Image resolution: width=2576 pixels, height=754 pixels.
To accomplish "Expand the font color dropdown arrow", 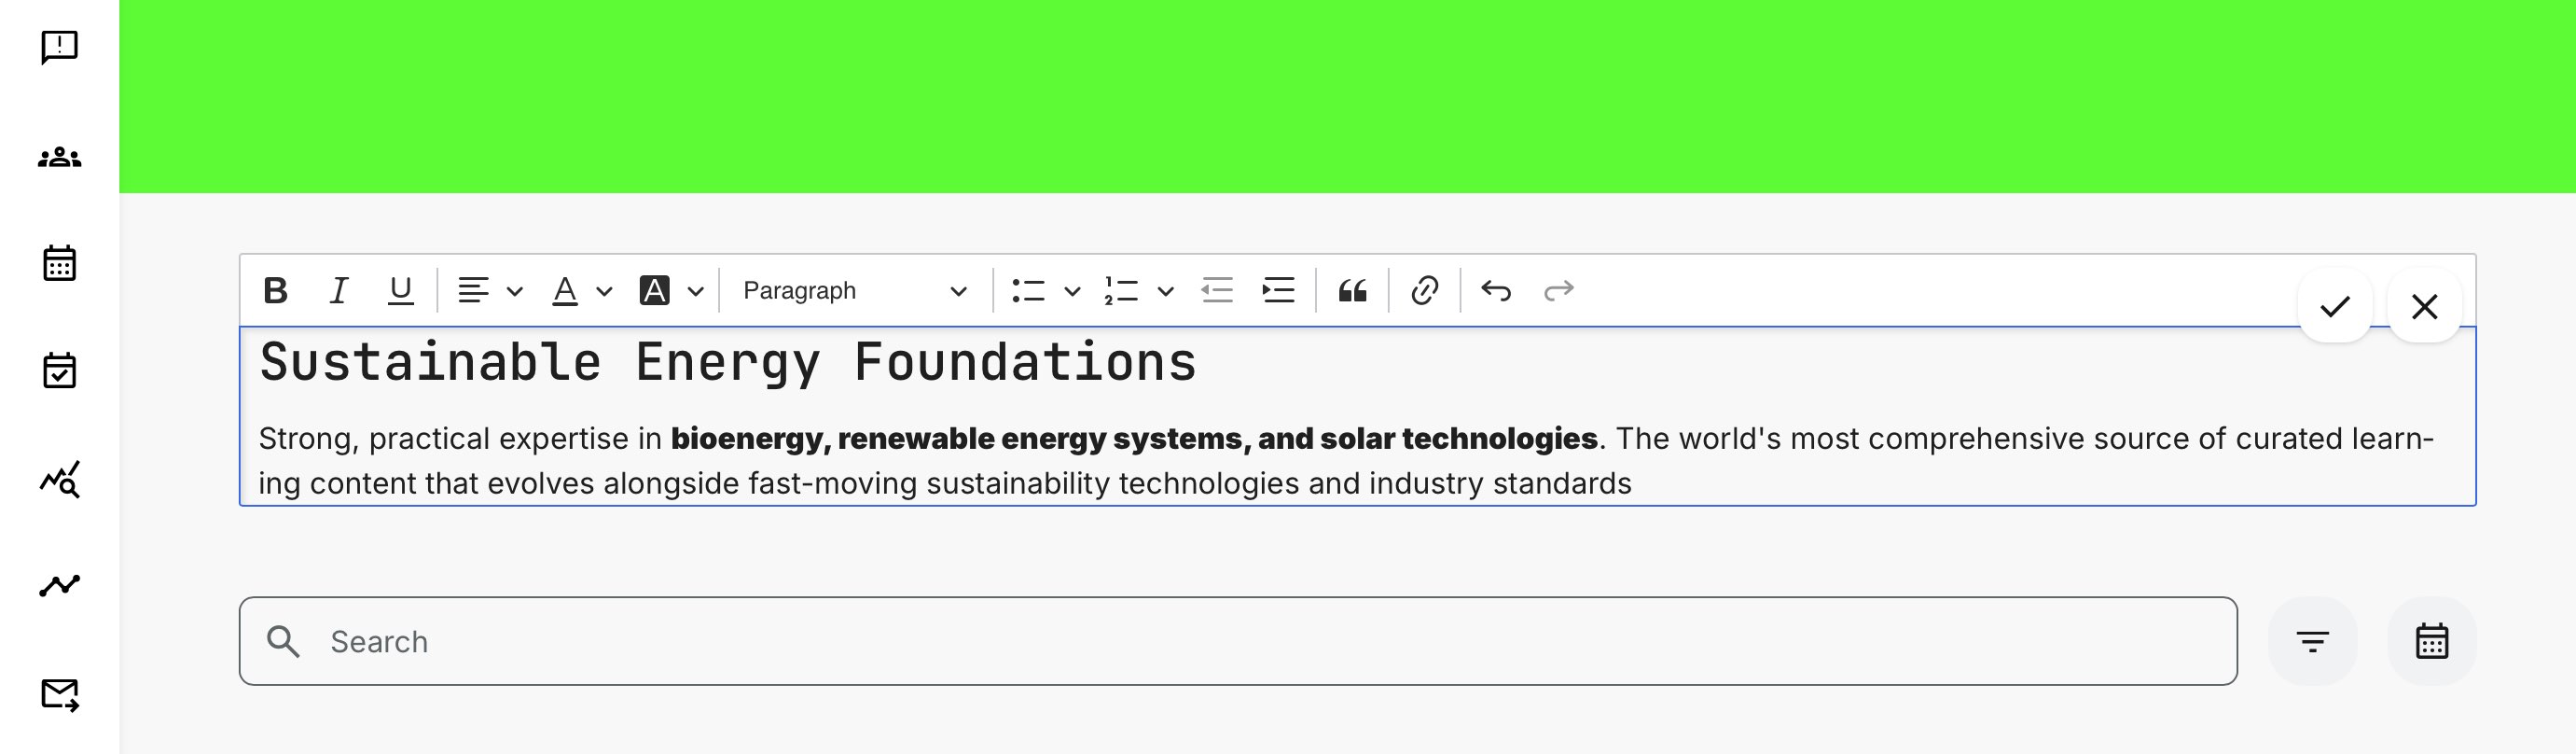I will [604, 292].
